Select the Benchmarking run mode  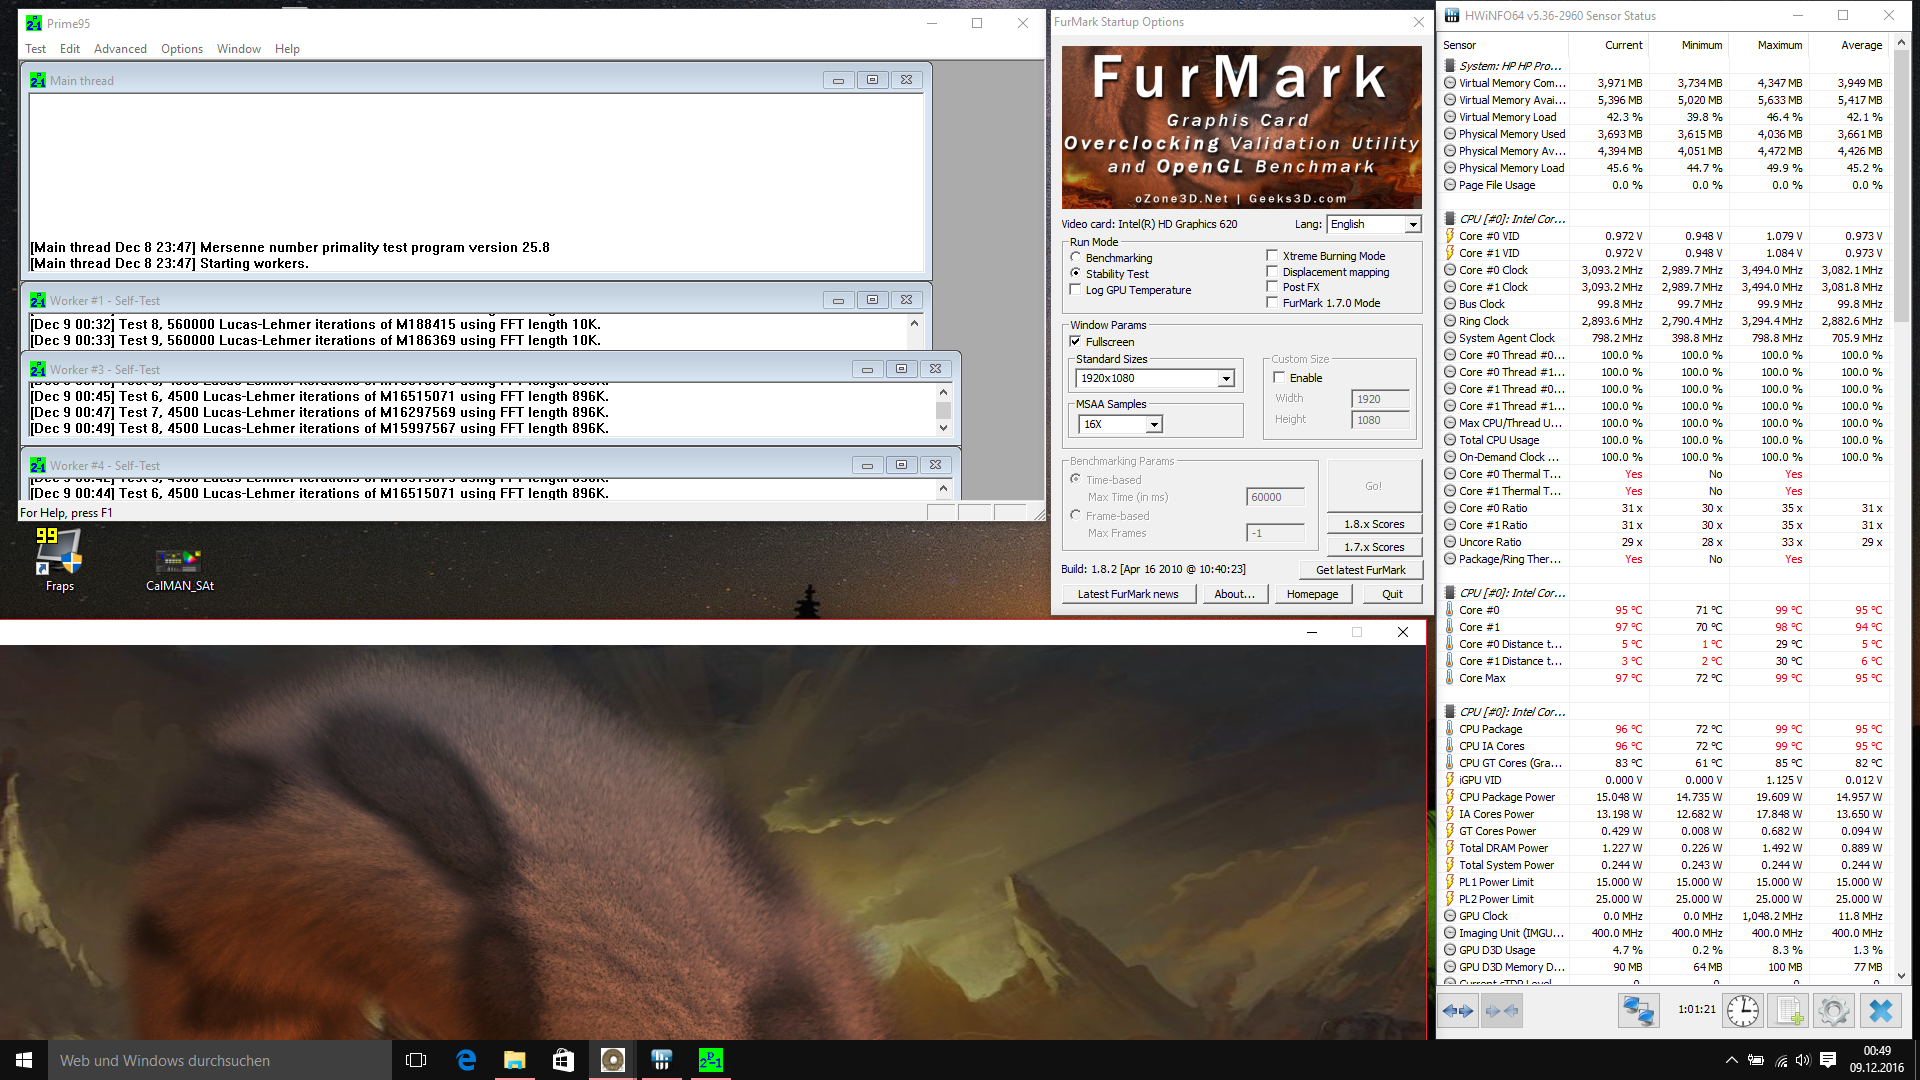point(1076,258)
